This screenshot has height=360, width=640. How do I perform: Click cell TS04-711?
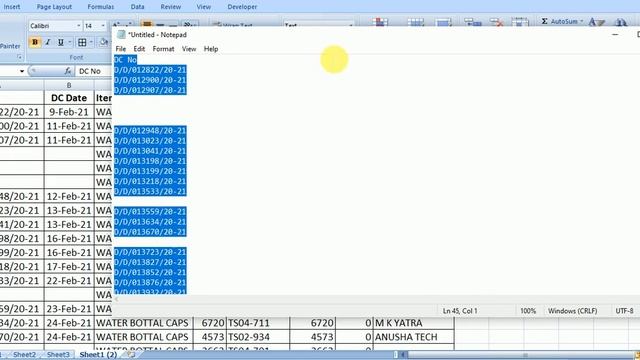[x=258, y=323]
